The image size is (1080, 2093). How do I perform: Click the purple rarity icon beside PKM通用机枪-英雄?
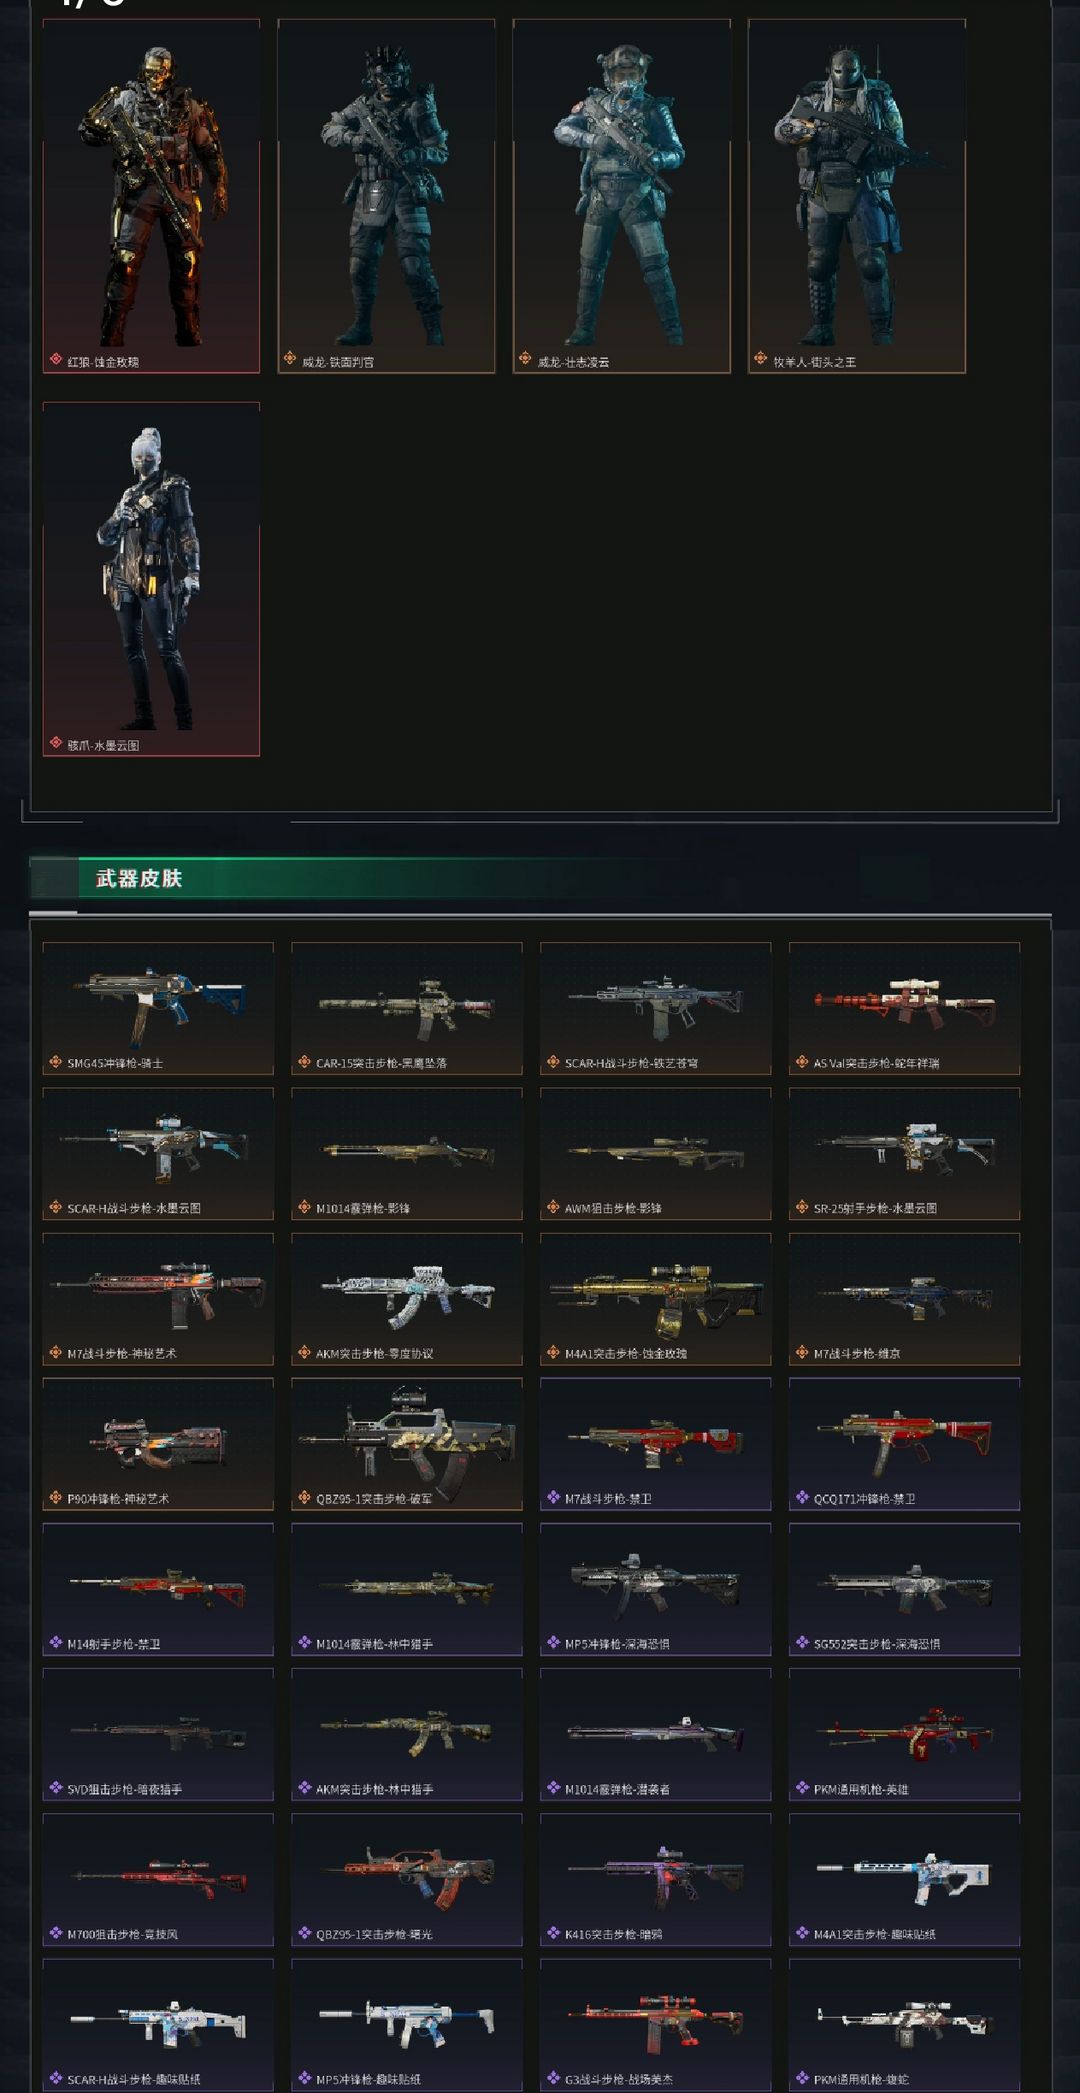(x=802, y=1787)
